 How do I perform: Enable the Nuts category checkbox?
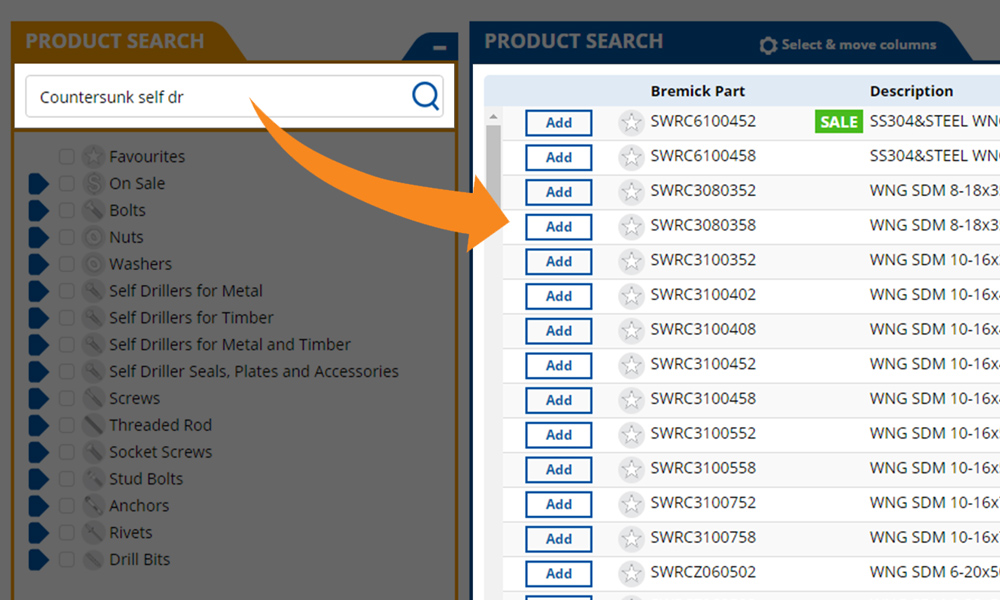pos(66,238)
